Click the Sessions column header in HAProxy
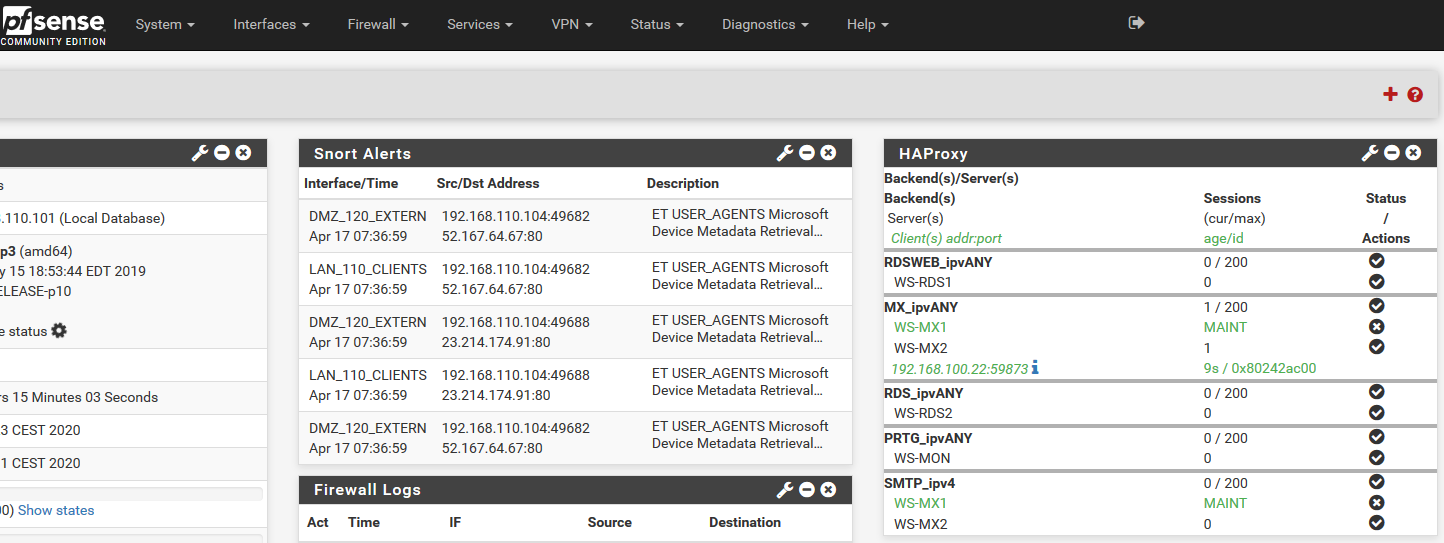The width and height of the screenshot is (1444, 543). coord(1232,198)
